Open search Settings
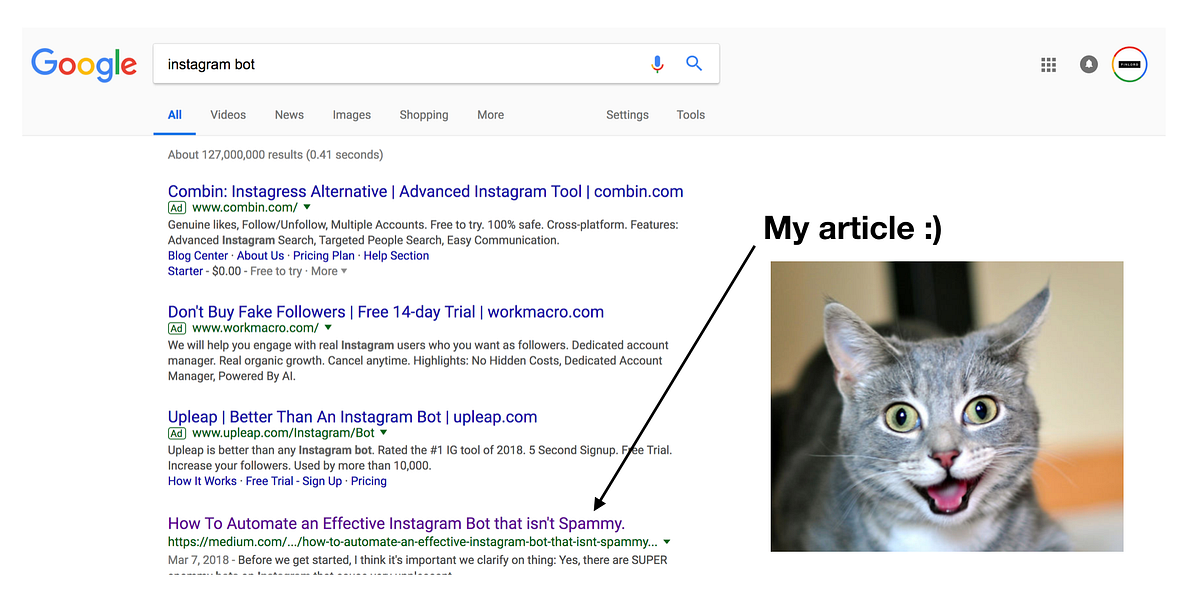Viewport: 1200px width, 608px height. [x=627, y=115]
